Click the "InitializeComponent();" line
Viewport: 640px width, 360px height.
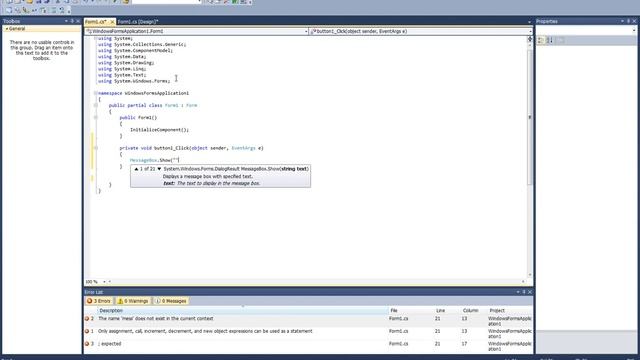159,130
